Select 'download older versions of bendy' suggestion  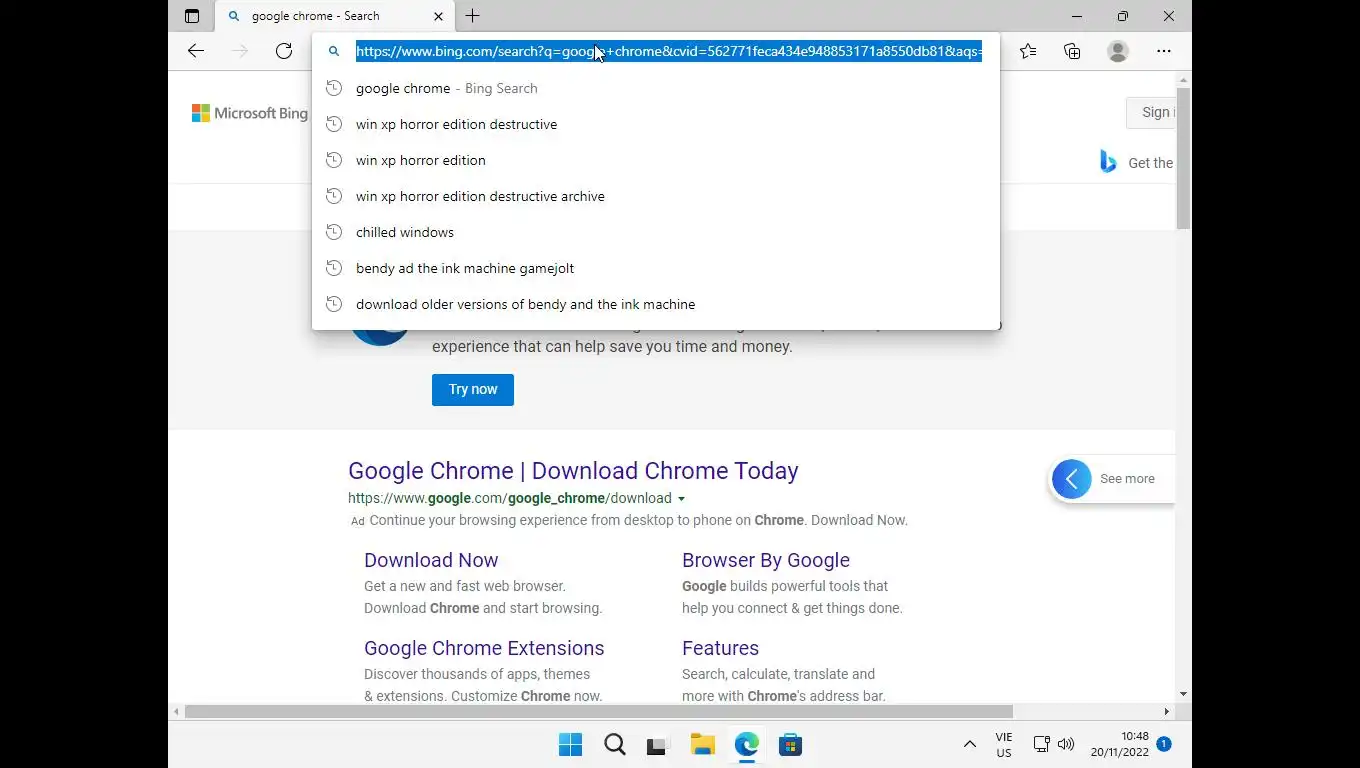(656, 304)
